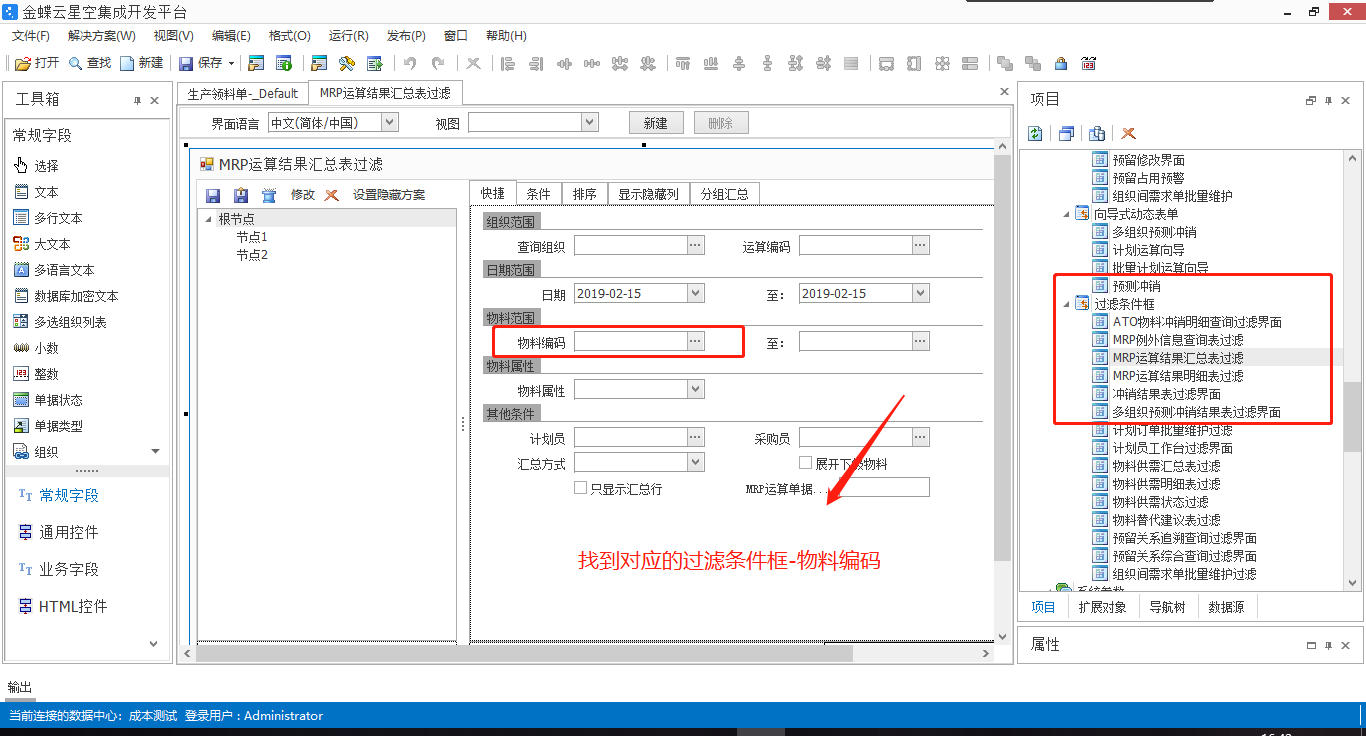Click the 保存 (Save) toolbar button
This screenshot has height=736, width=1366.
tap(201, 63)
